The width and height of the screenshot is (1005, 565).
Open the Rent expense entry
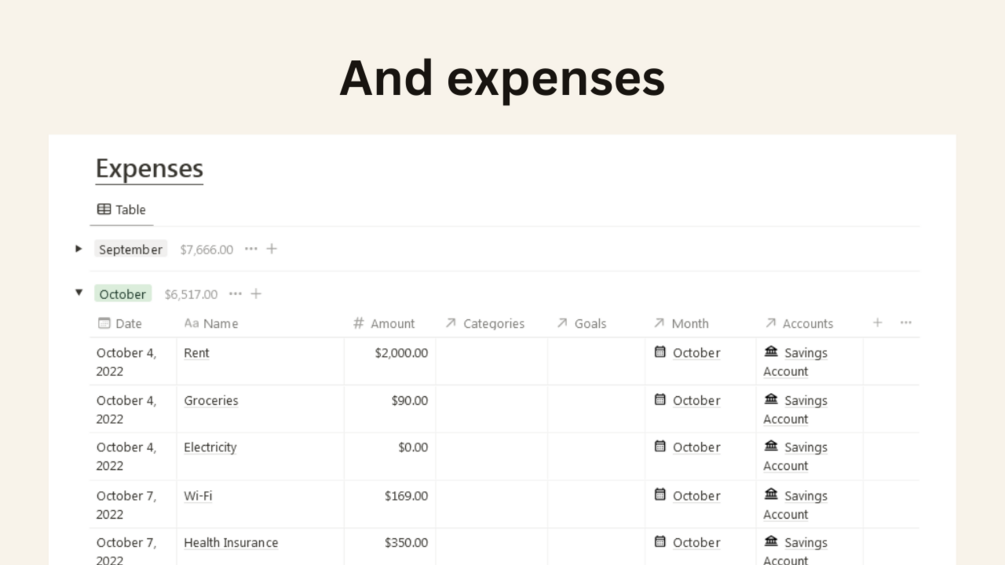pos(197,353)
